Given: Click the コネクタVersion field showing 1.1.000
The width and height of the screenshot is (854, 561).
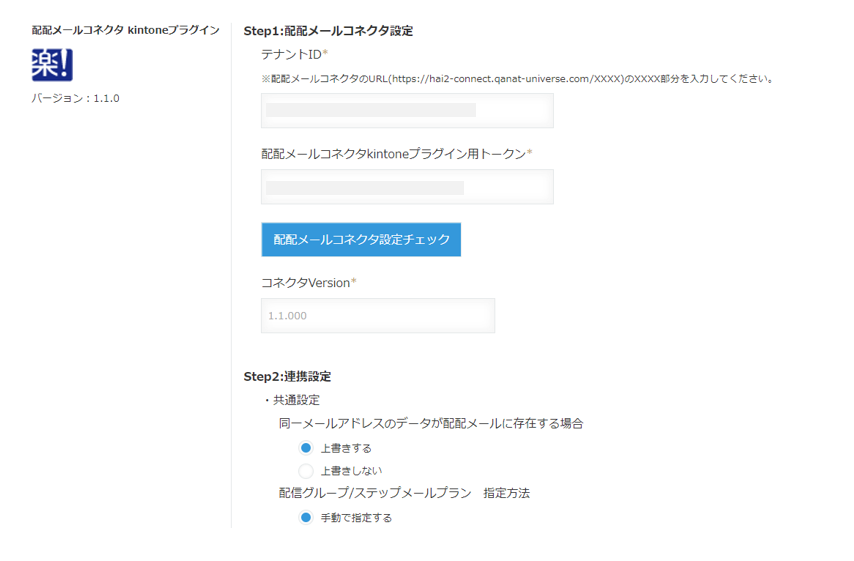Looking at the screenshot, I should (x=378, y=316).
